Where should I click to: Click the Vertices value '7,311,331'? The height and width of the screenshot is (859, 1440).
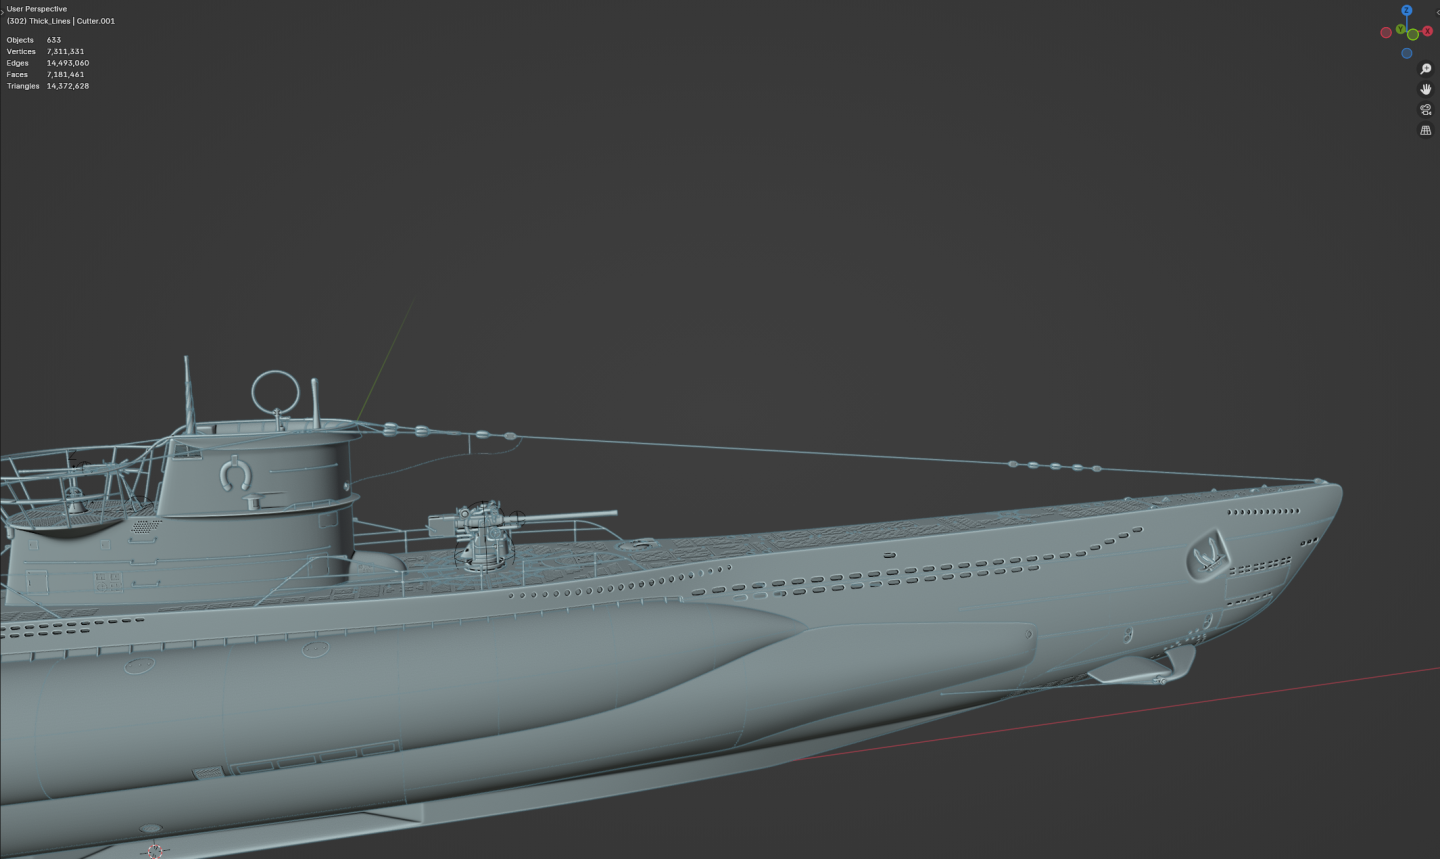(x=65, y=51)
